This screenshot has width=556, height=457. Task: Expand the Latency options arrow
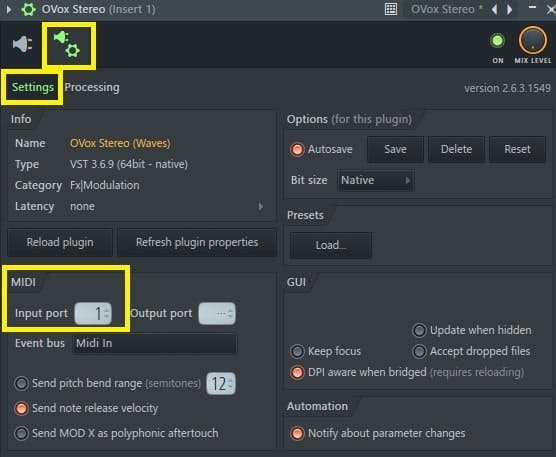[x=261, y=206]
